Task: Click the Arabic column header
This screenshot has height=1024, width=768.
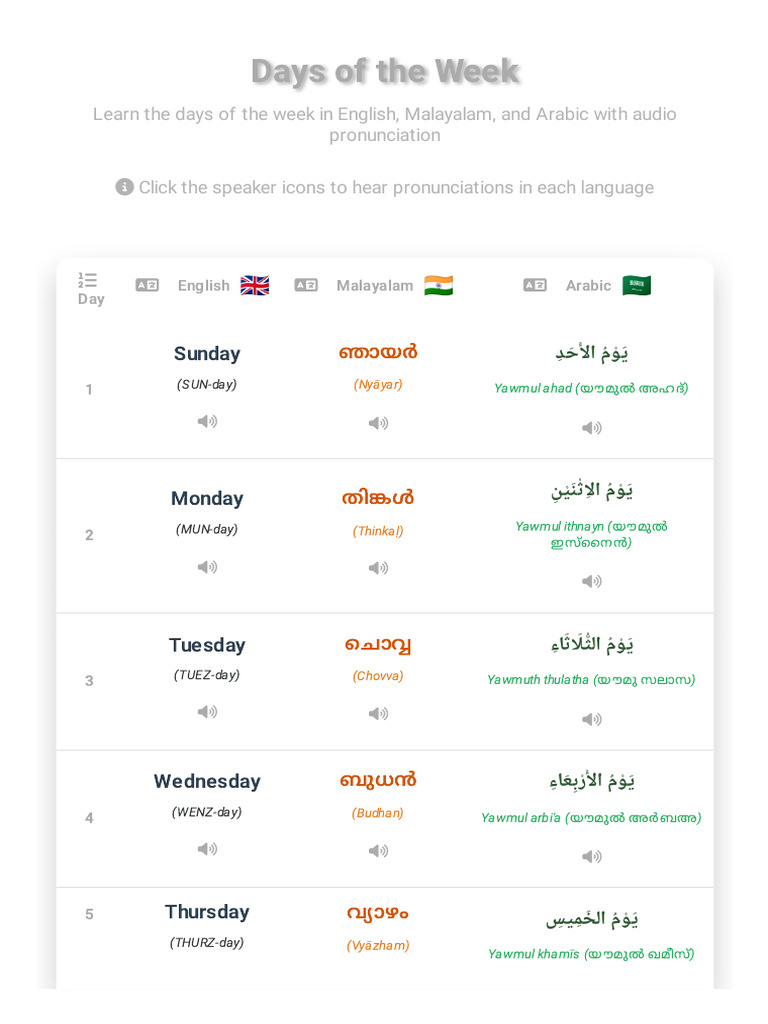Action: pyautogui.click(x=588, y=286)
